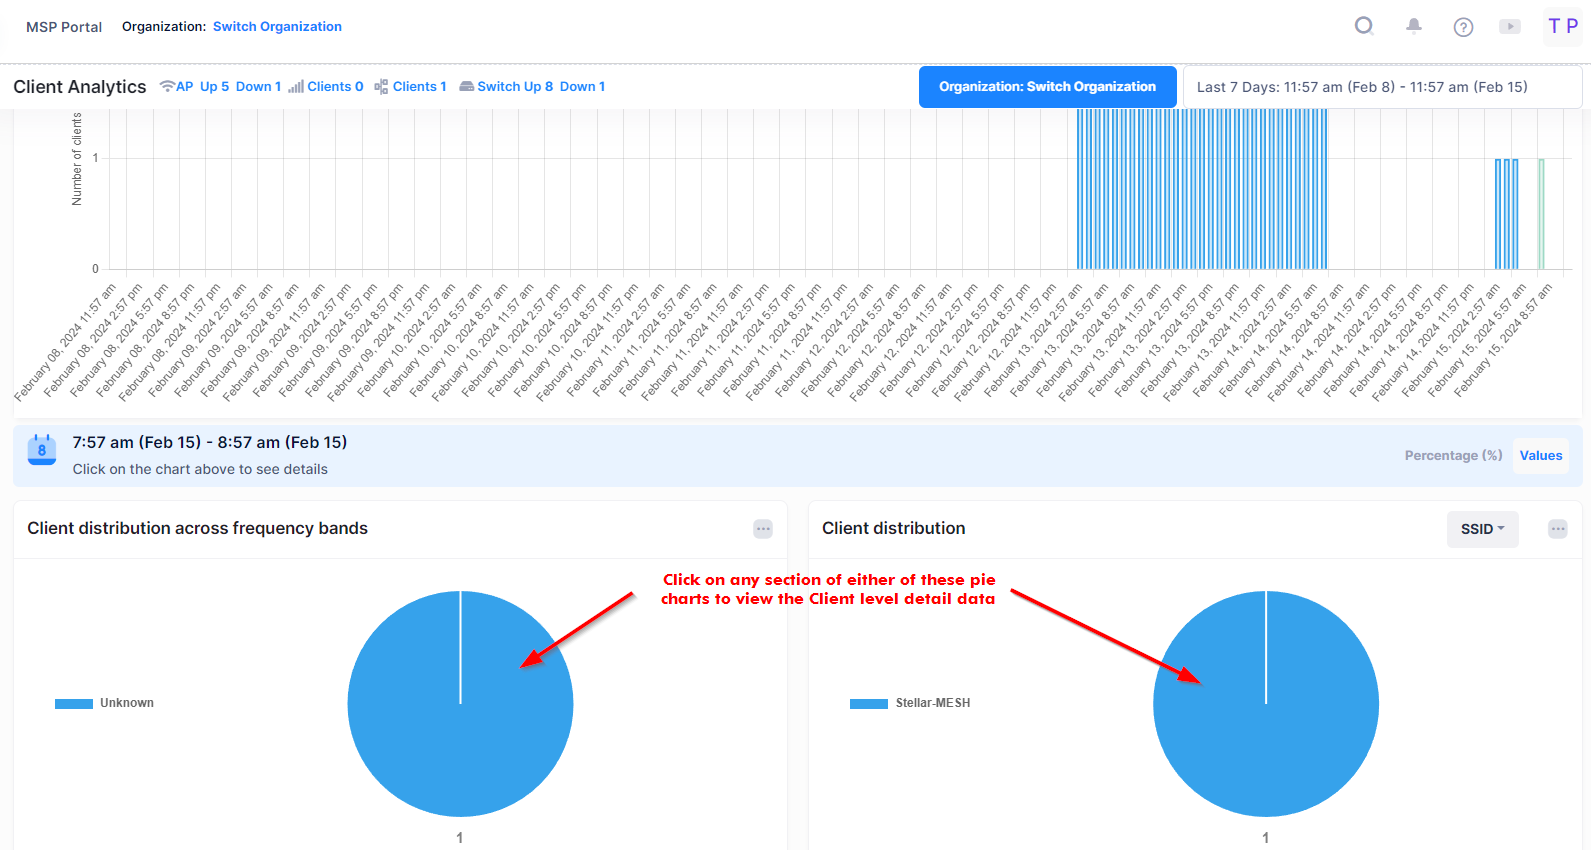Open the TP user profile avatar
The height and width of the screenshot is (850, 1591).
coord(1562,27)
